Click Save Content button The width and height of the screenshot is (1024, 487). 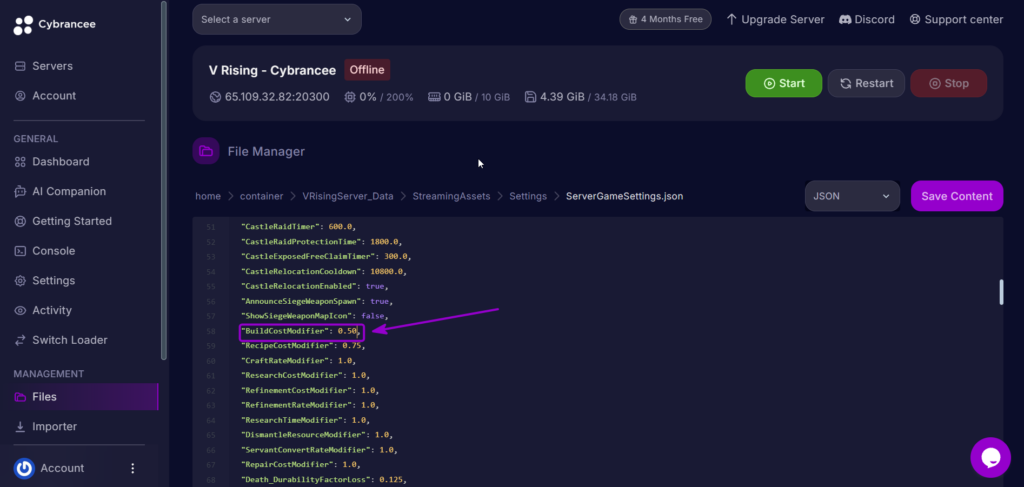pyautogui.click(x=957, y=196)
